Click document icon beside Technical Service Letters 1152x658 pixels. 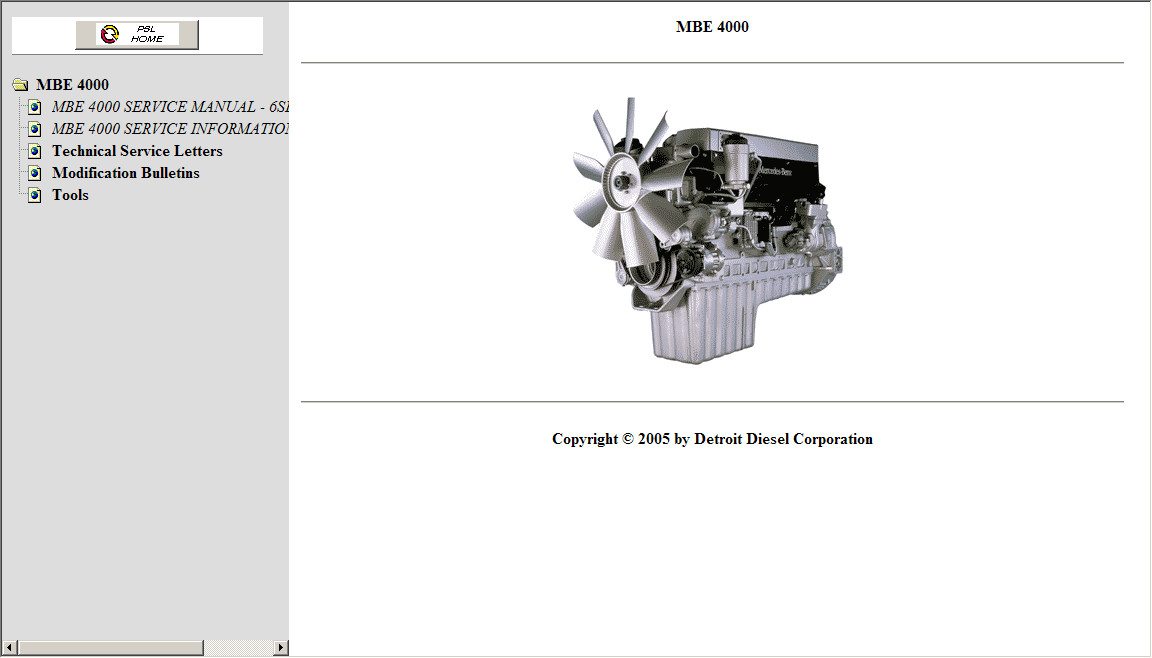coord(35,151)
